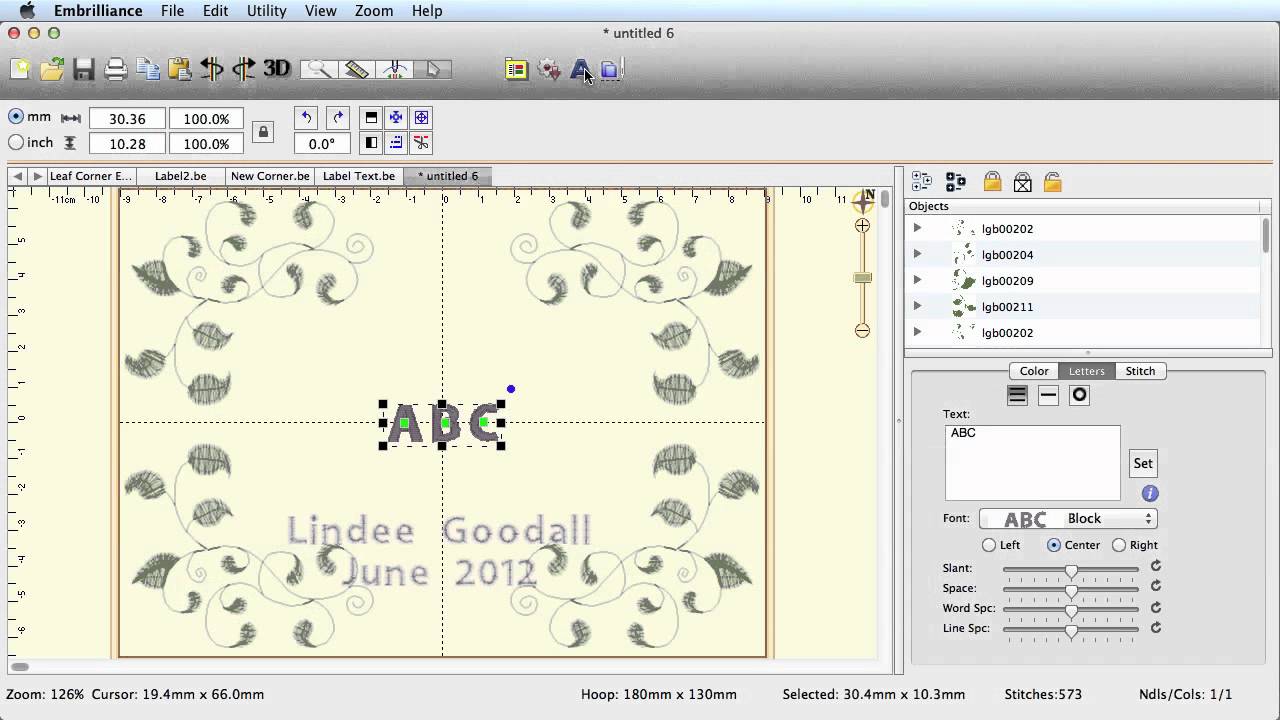Click the scissors cut stitches icon
Image resolution: width=1280 pixels, height=720 pixels.
click(421, 143)
